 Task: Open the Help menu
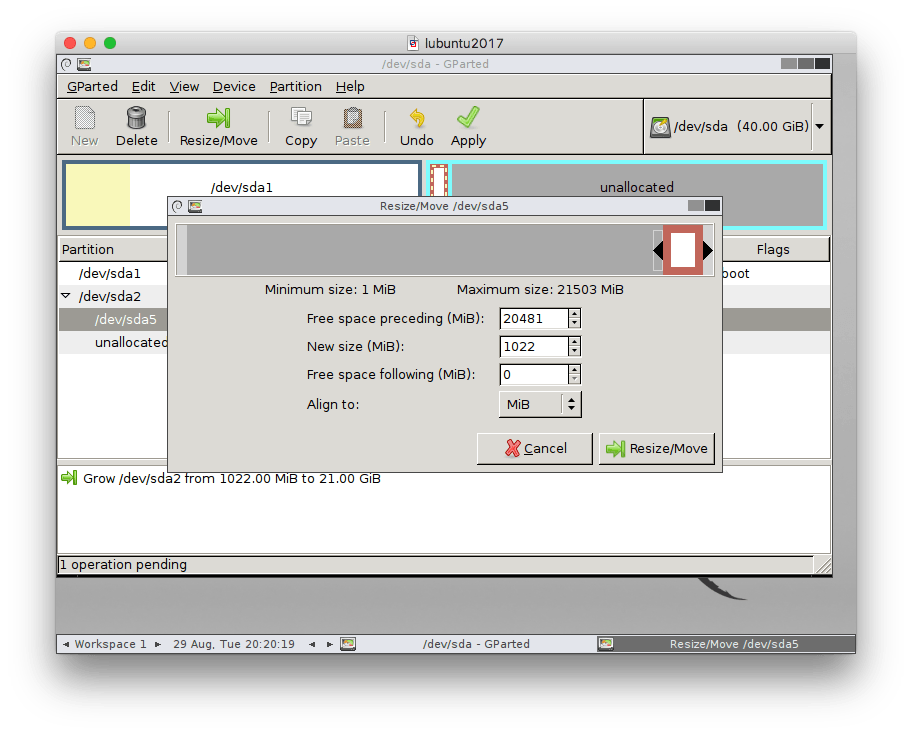point(350,87)
